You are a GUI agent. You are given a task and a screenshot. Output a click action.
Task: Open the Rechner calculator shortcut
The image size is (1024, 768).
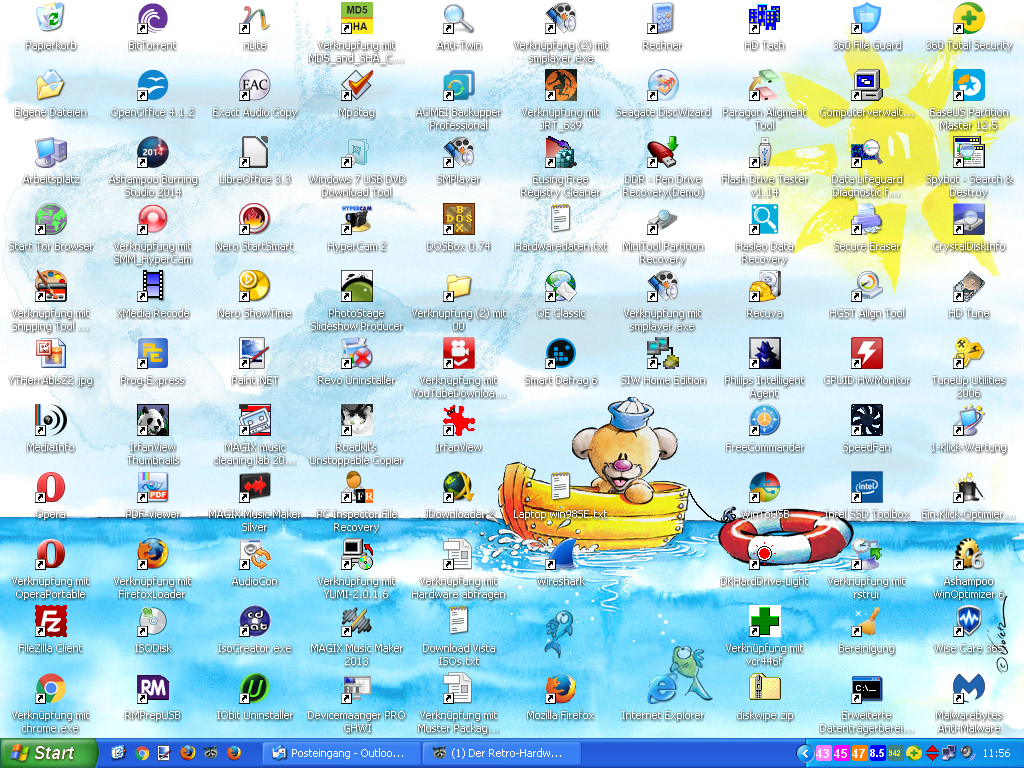coord(662,18)
